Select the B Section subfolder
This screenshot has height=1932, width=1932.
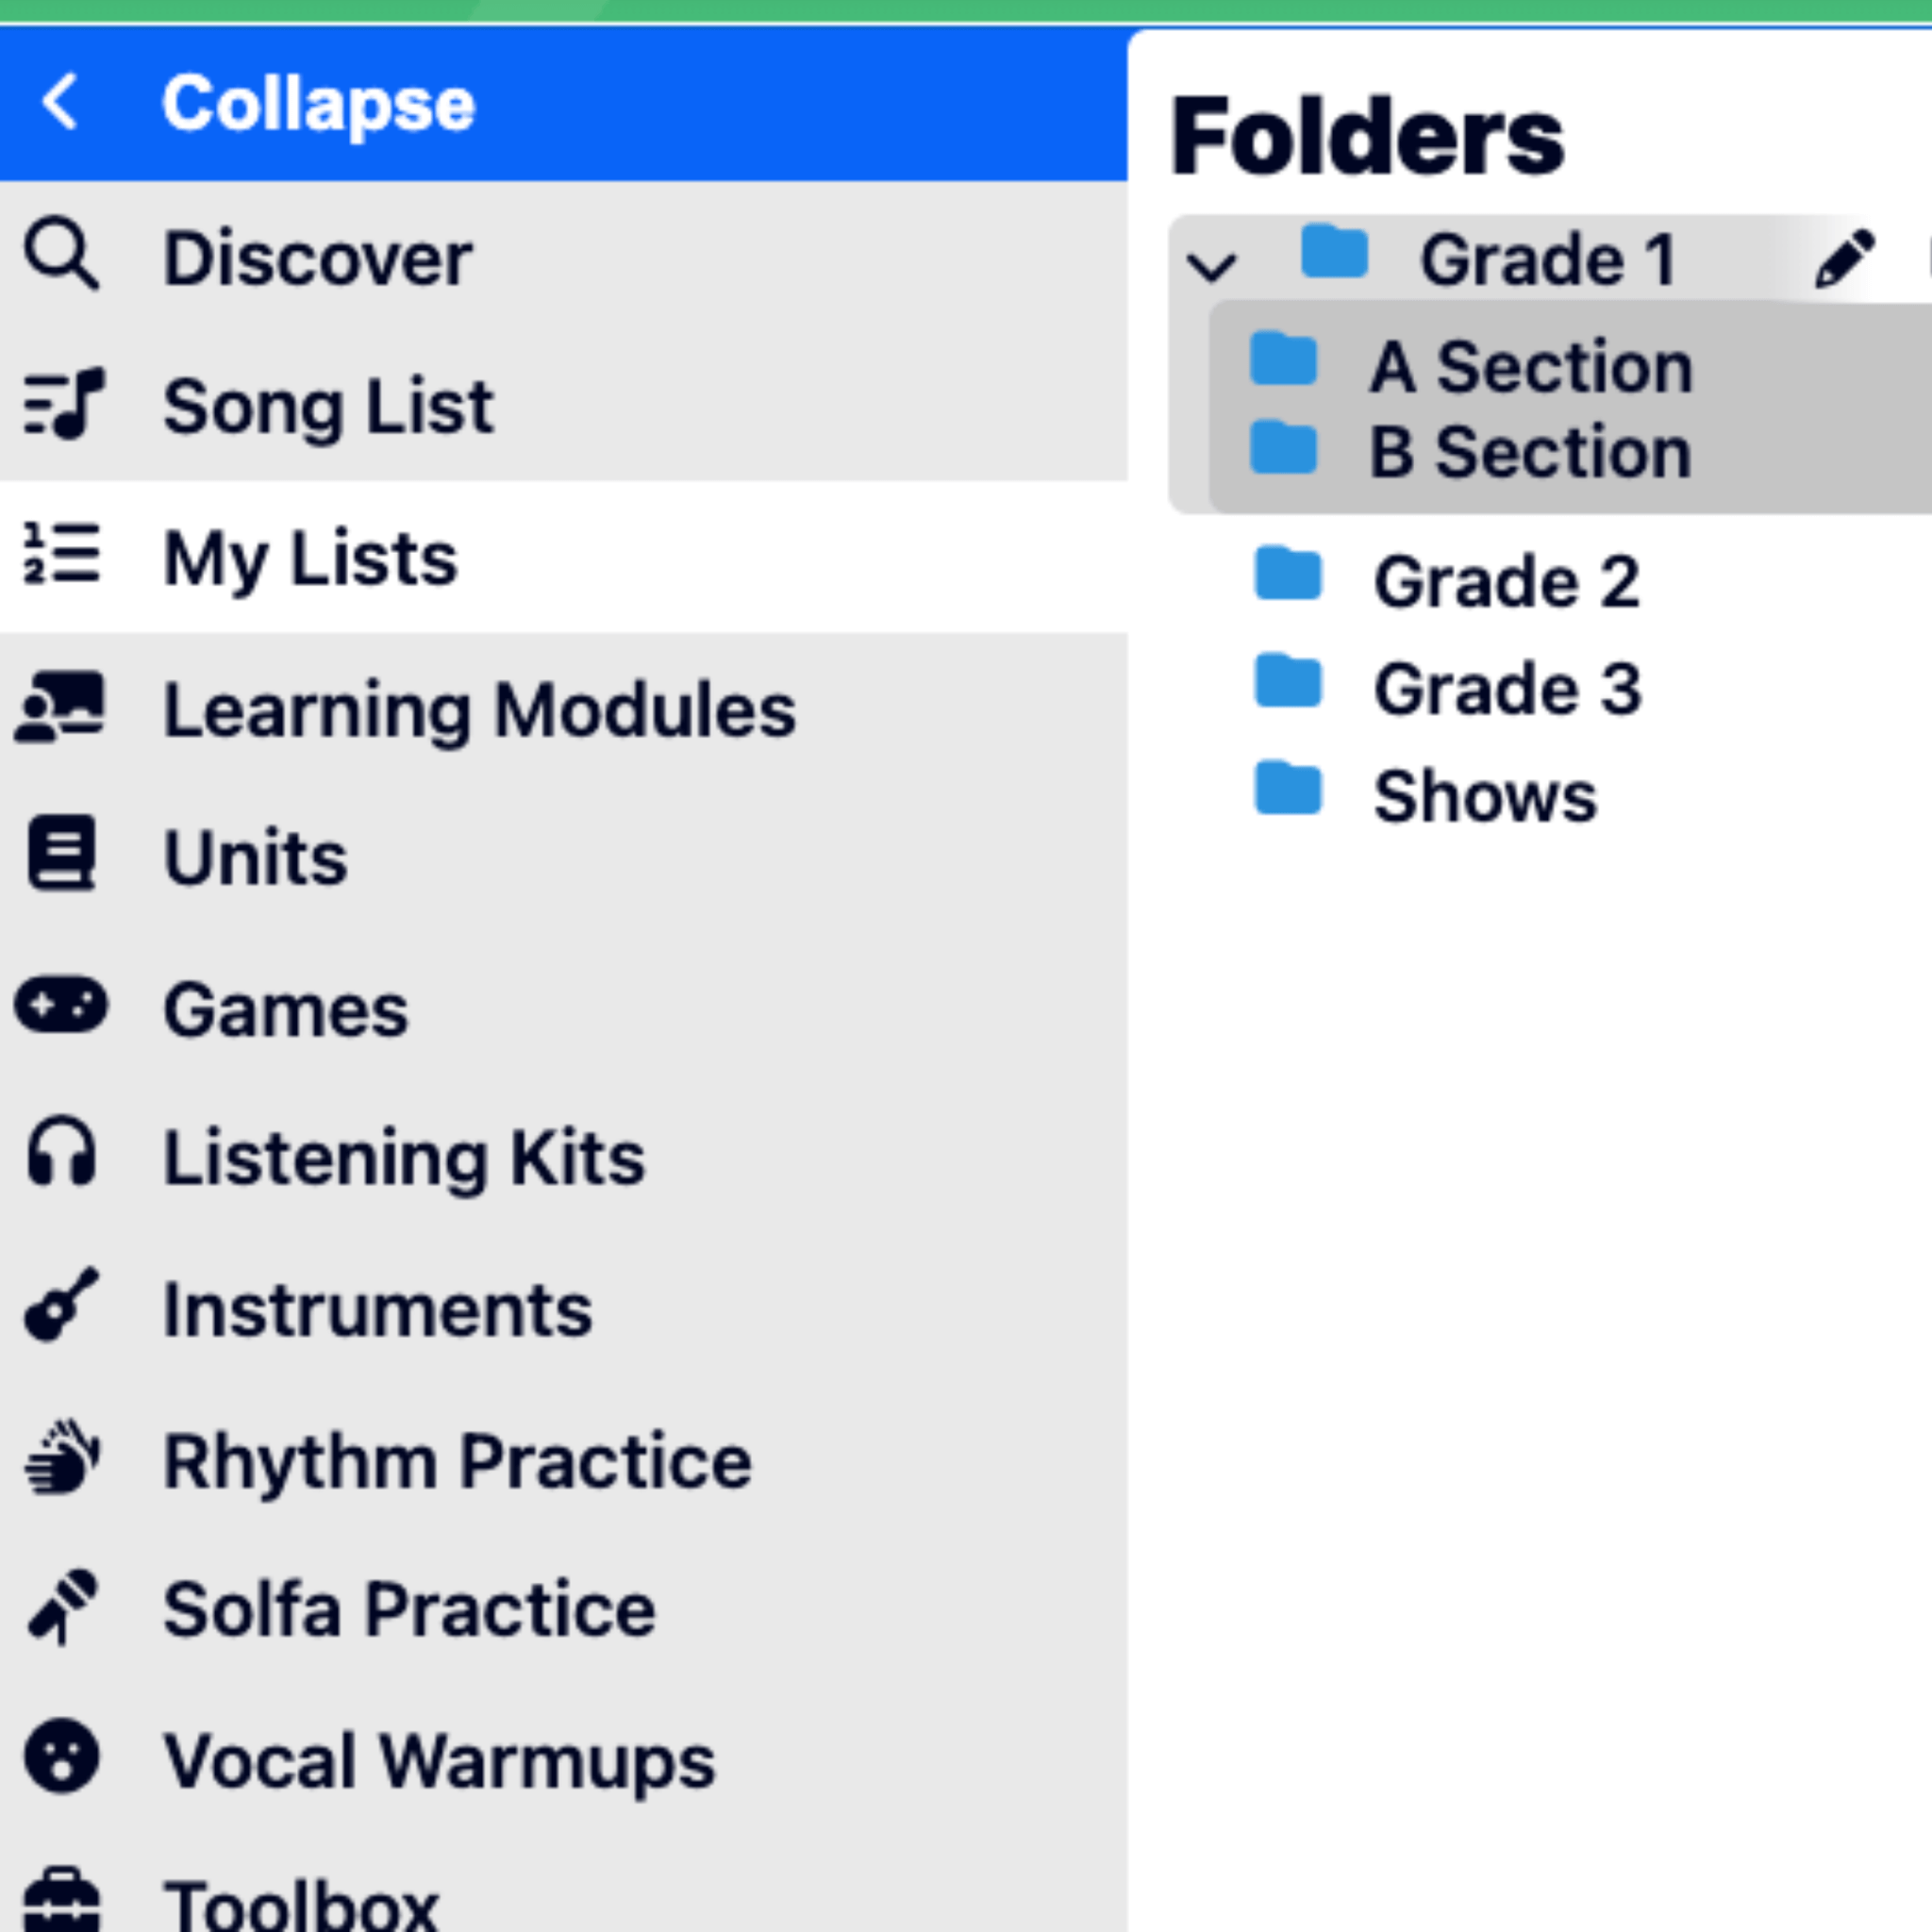1530,452
